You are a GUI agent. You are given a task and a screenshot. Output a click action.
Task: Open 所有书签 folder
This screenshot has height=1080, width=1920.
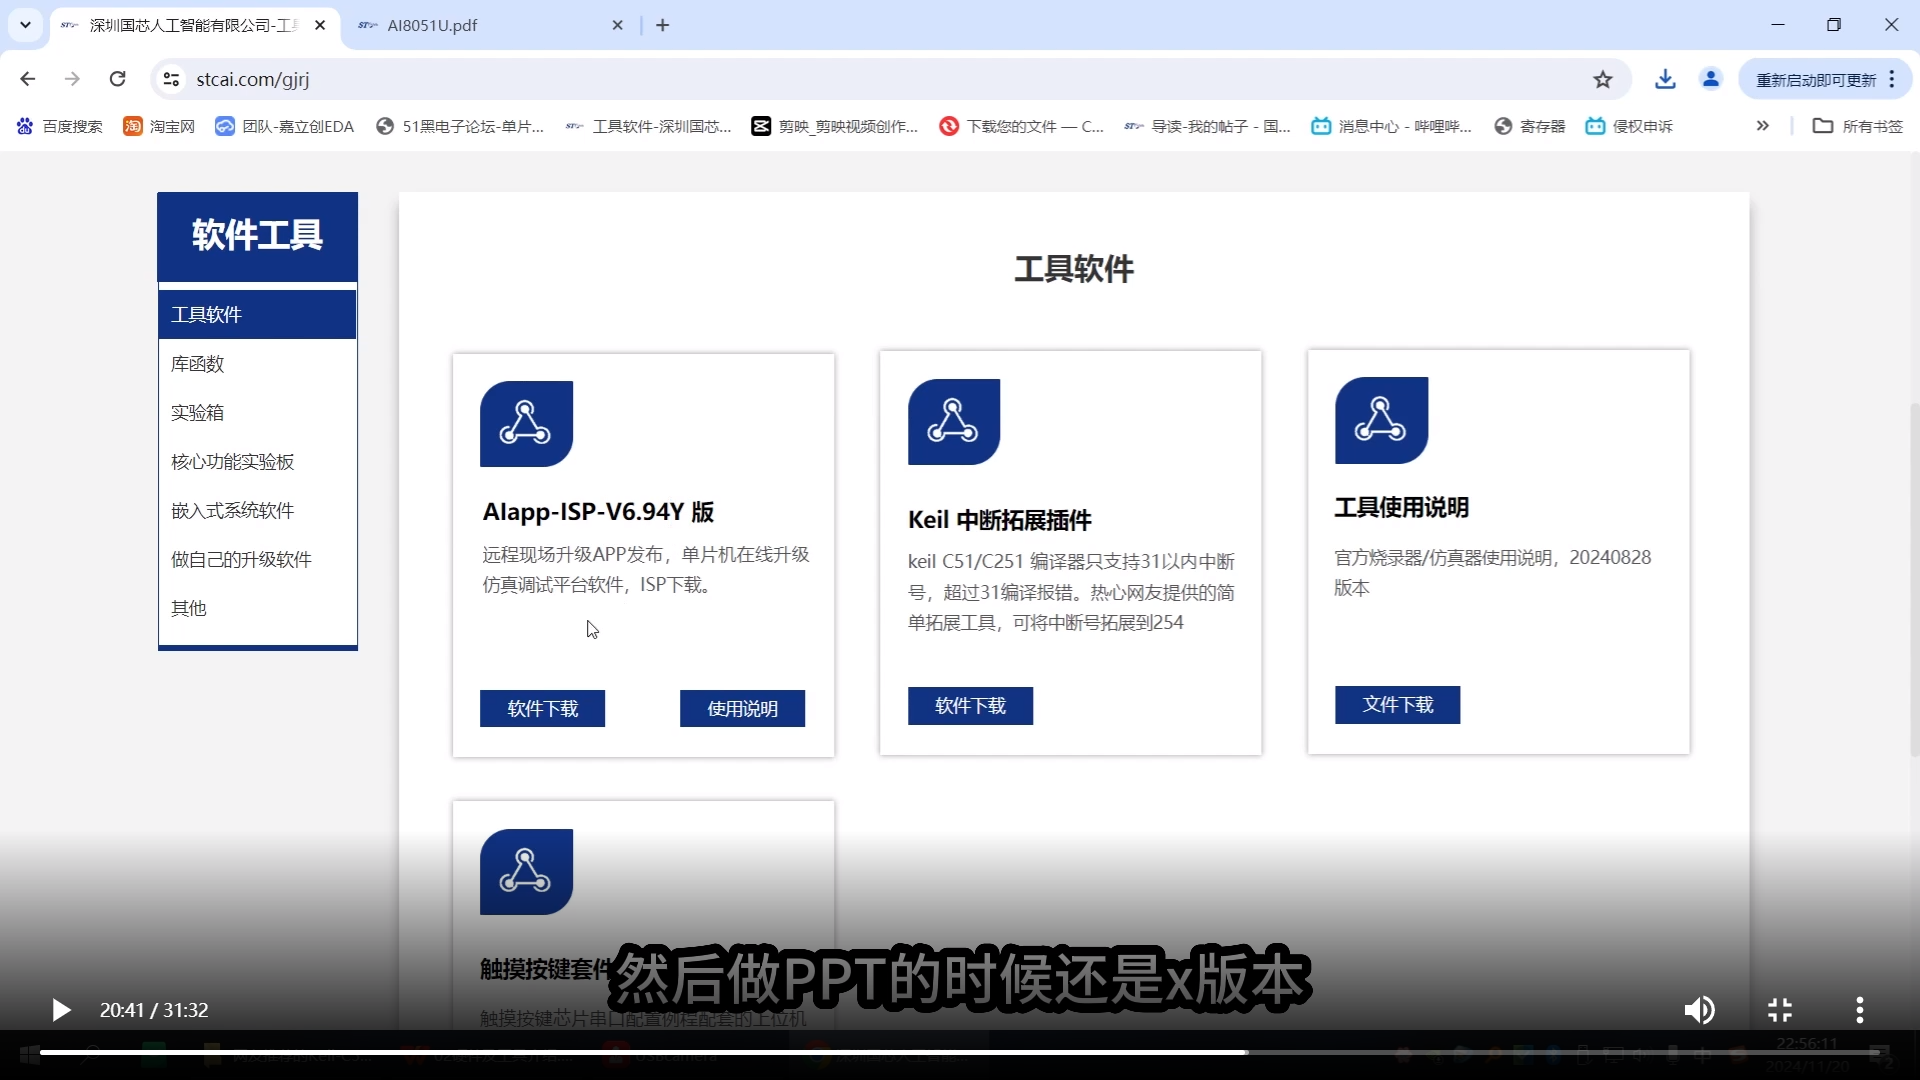pyautogui.click(x=1858, y=126)
